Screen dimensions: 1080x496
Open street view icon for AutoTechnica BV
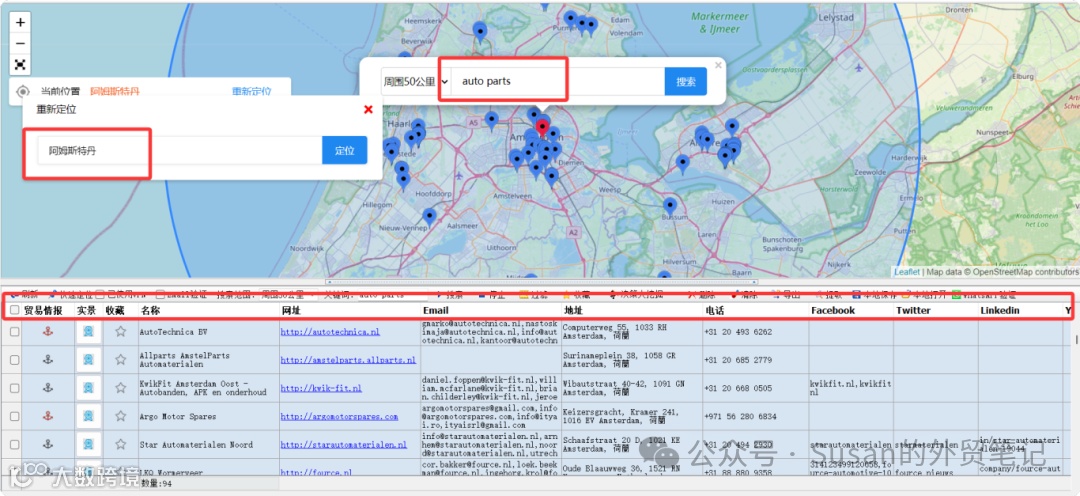coord(88,331)
